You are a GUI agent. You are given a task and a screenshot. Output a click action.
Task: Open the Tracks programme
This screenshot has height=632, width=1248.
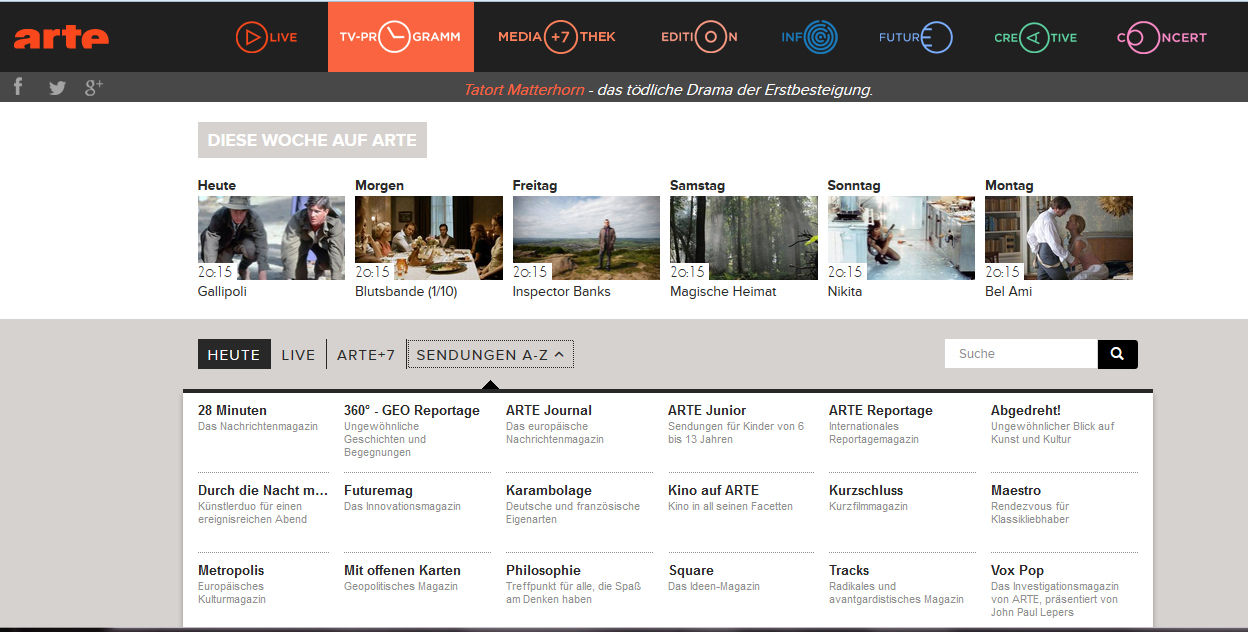click(849, 570)
